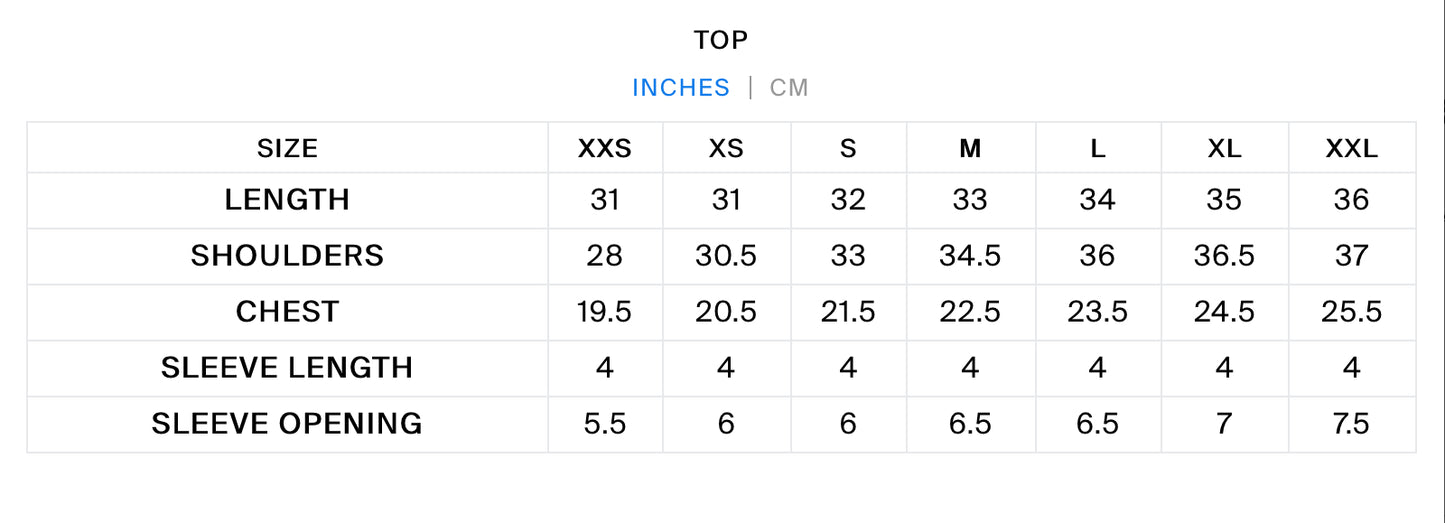Click the 35 length value for XL
This screenshot has height=523, width=1445.
1224,200
